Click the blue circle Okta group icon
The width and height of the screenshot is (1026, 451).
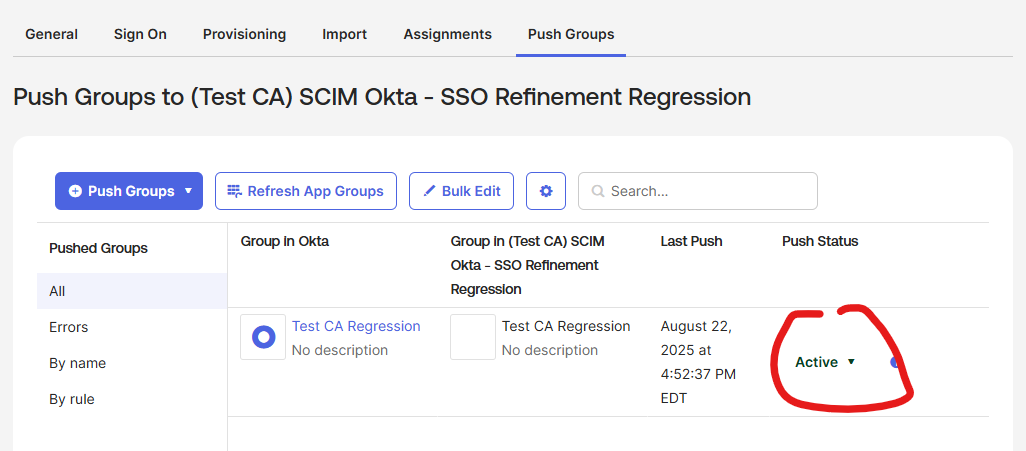coord(263,337)
